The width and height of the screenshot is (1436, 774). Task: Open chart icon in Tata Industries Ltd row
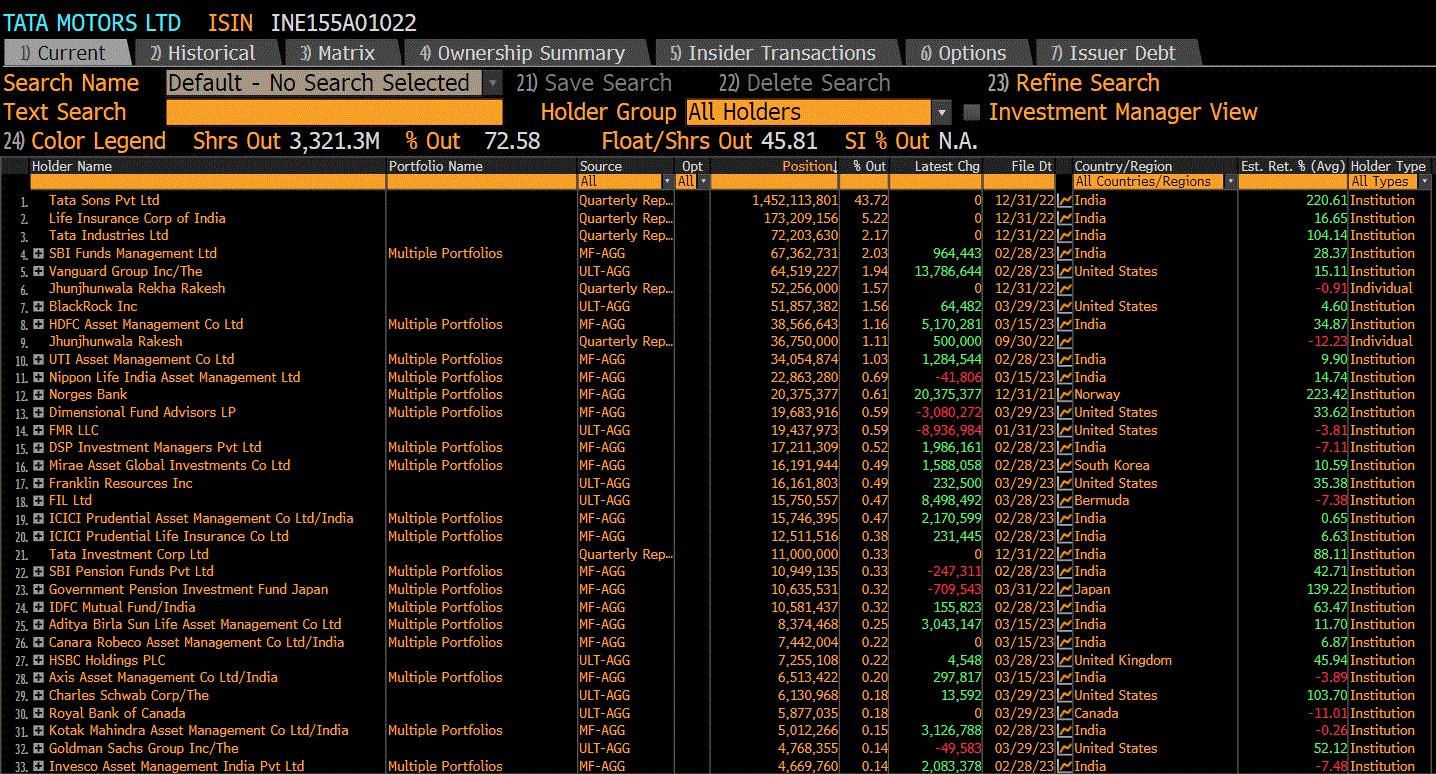(x=1065, y=236)
